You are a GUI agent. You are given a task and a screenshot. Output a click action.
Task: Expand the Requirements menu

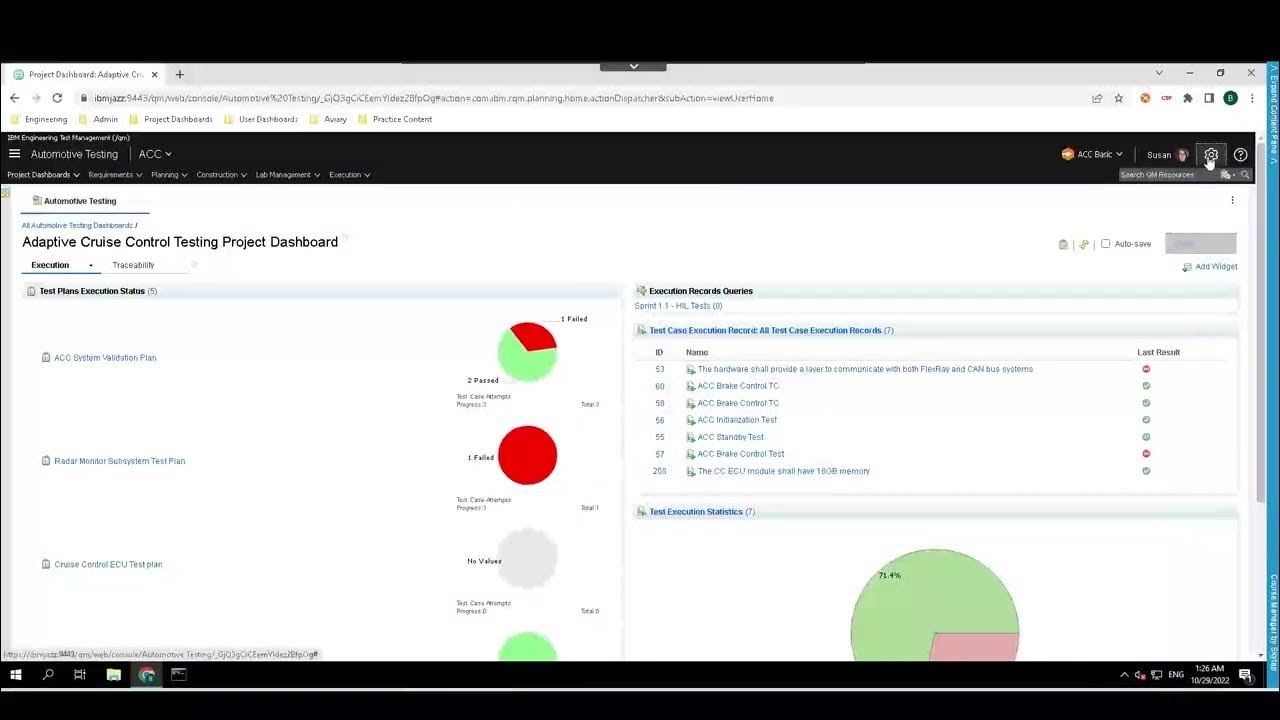[x=115, y=175]
